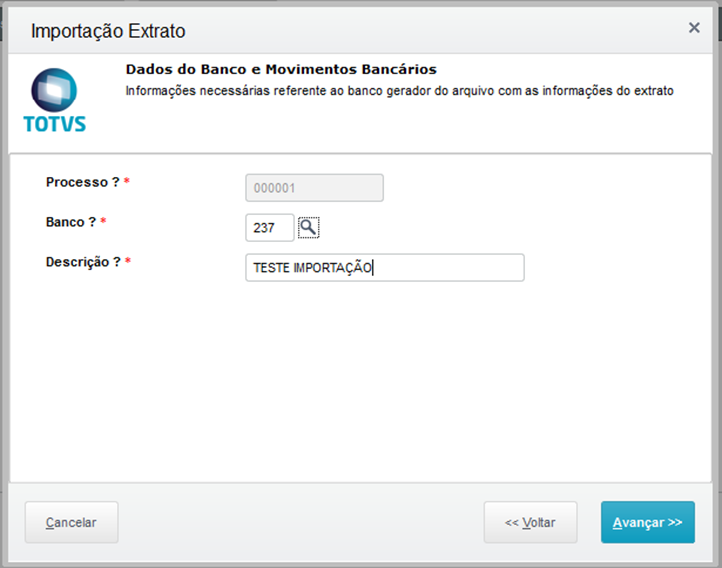Proceed using the Avançar >> button

(647, 522)
